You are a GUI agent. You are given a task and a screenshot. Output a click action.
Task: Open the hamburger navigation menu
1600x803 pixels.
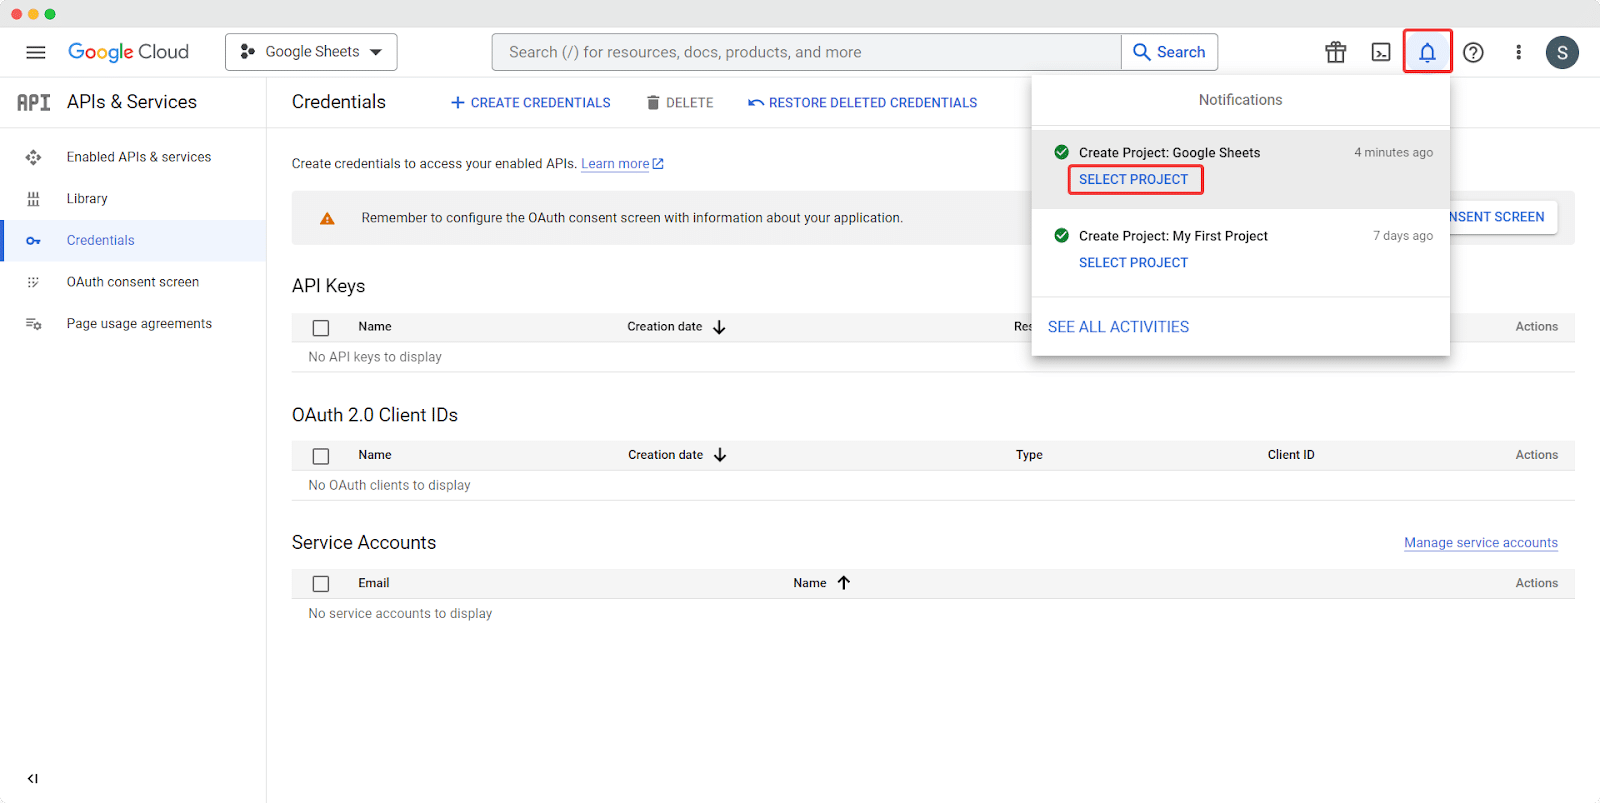coord(36,52)
